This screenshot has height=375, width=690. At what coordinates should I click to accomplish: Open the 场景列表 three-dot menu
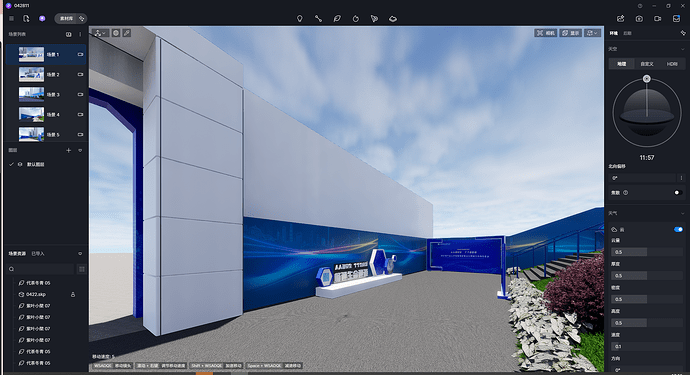80,34
